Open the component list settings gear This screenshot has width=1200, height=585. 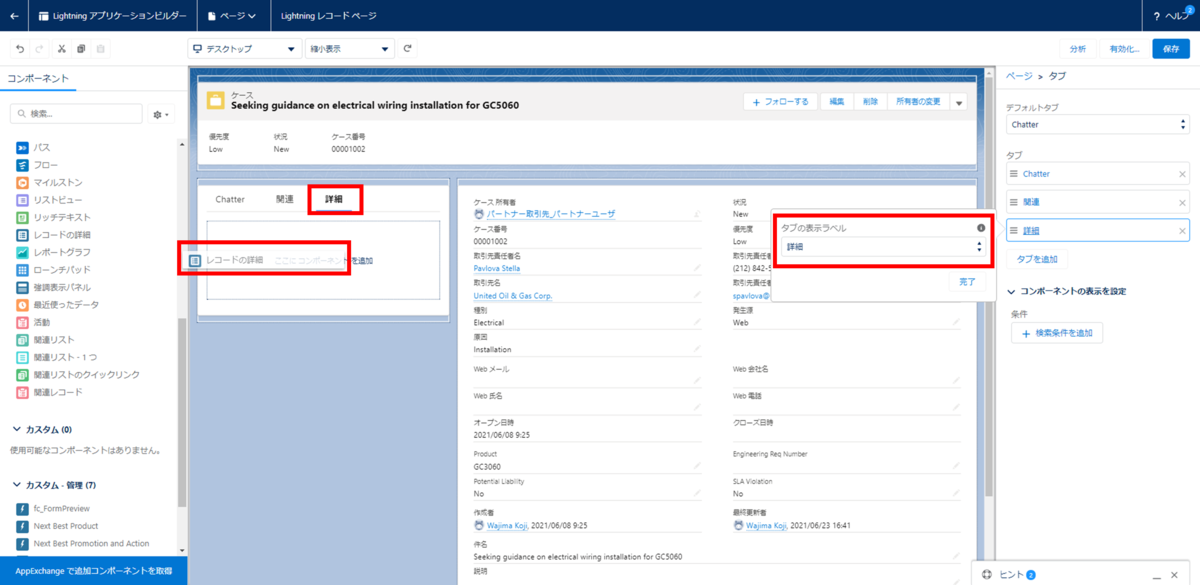(160, 115)
